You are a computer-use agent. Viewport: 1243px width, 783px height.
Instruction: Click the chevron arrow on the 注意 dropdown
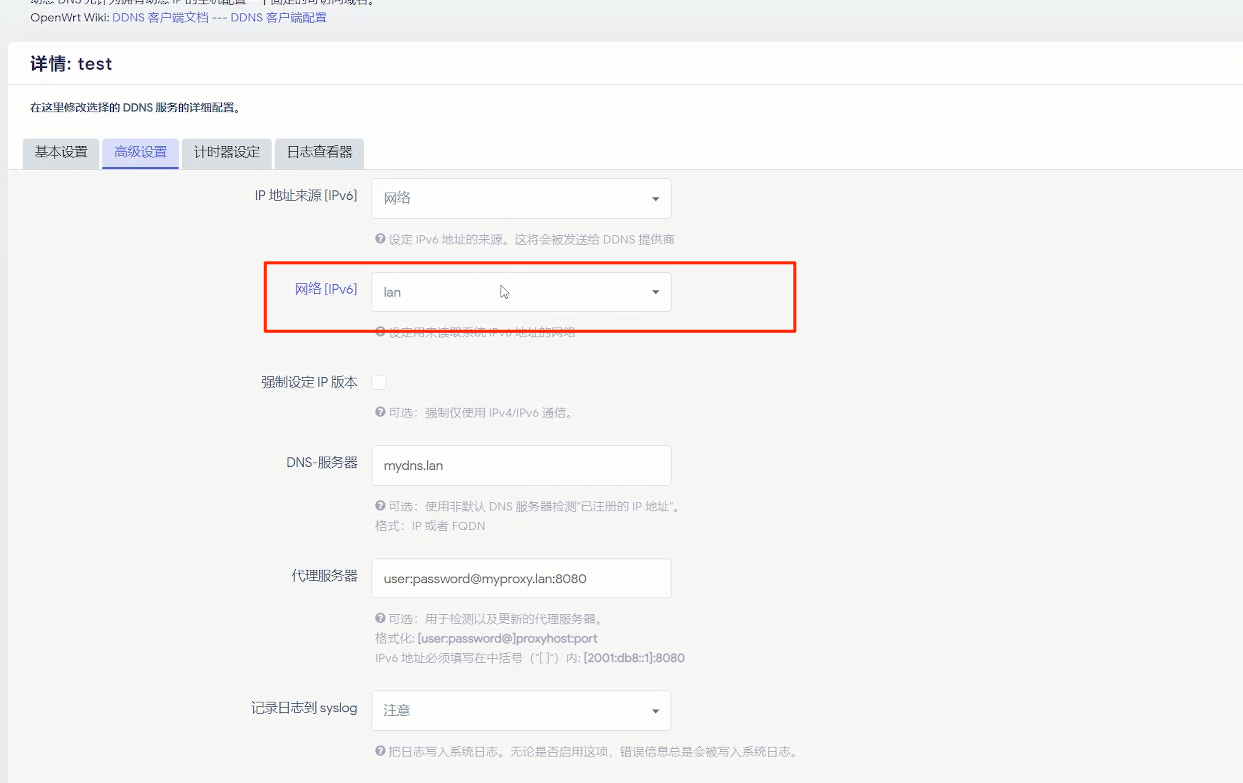point(657,709)
